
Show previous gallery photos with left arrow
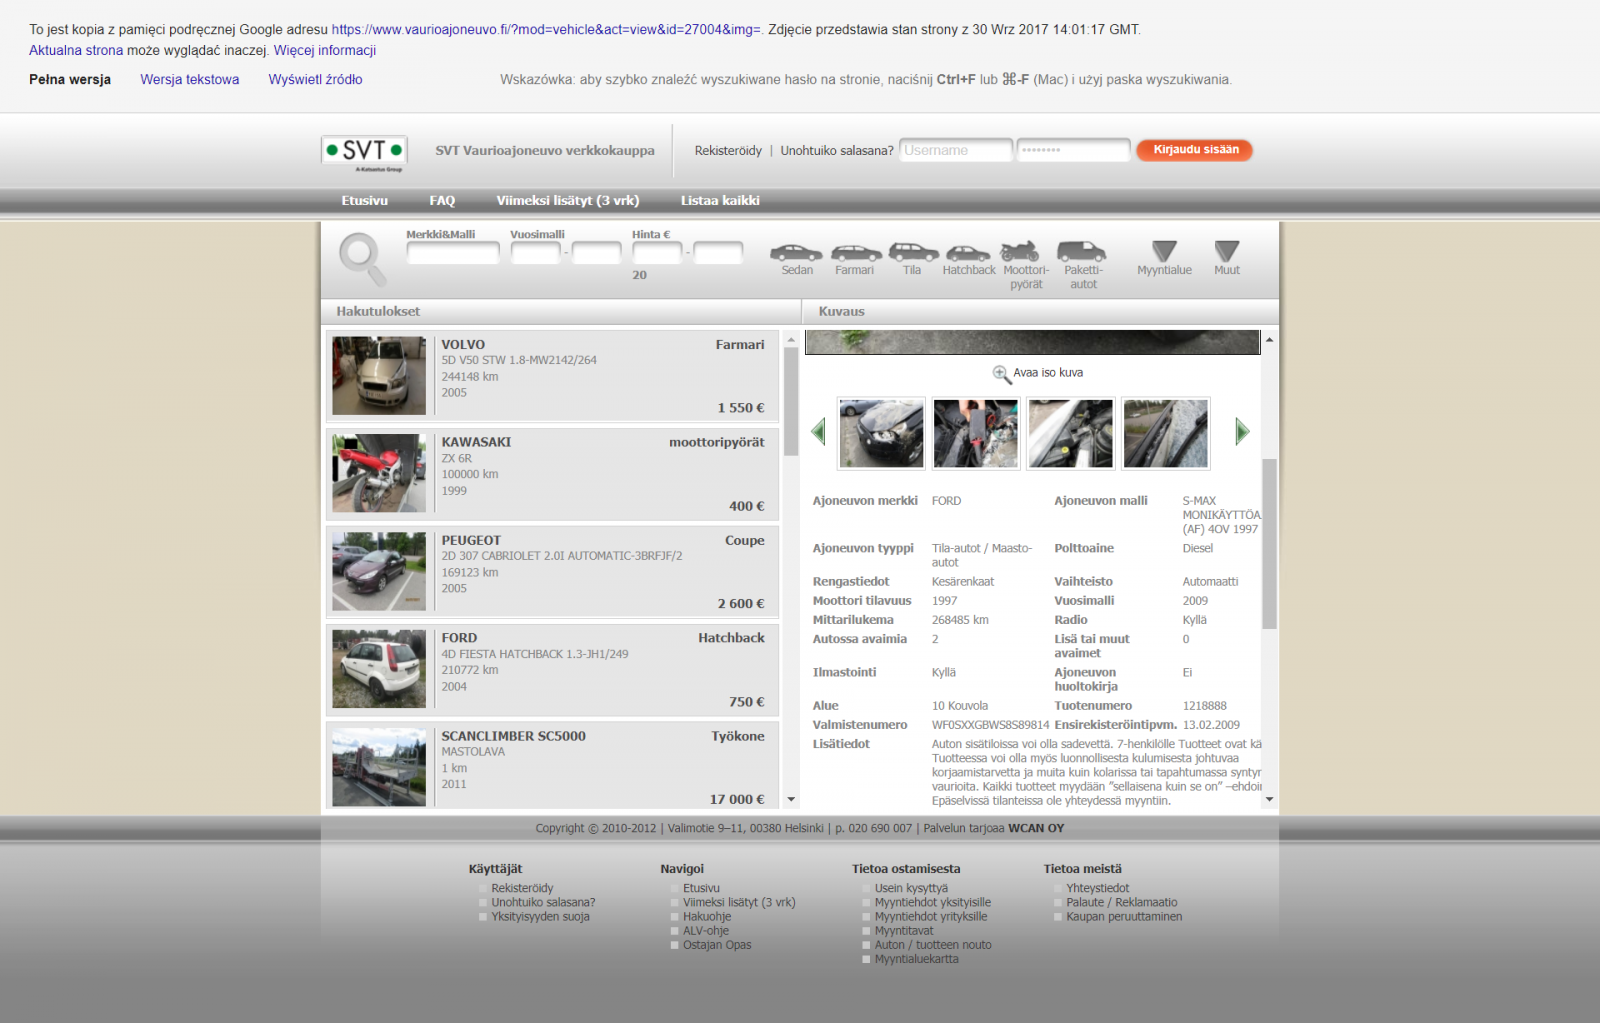[819, 432]
